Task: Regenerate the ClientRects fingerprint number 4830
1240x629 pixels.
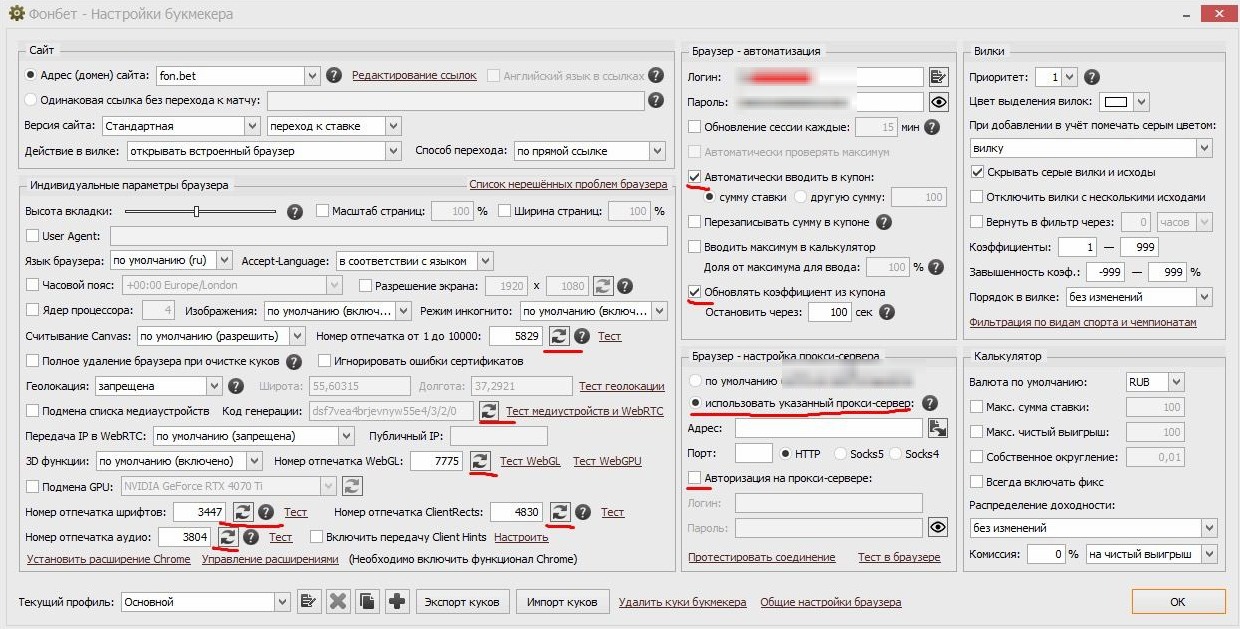Action: click(x=560, y=512)
